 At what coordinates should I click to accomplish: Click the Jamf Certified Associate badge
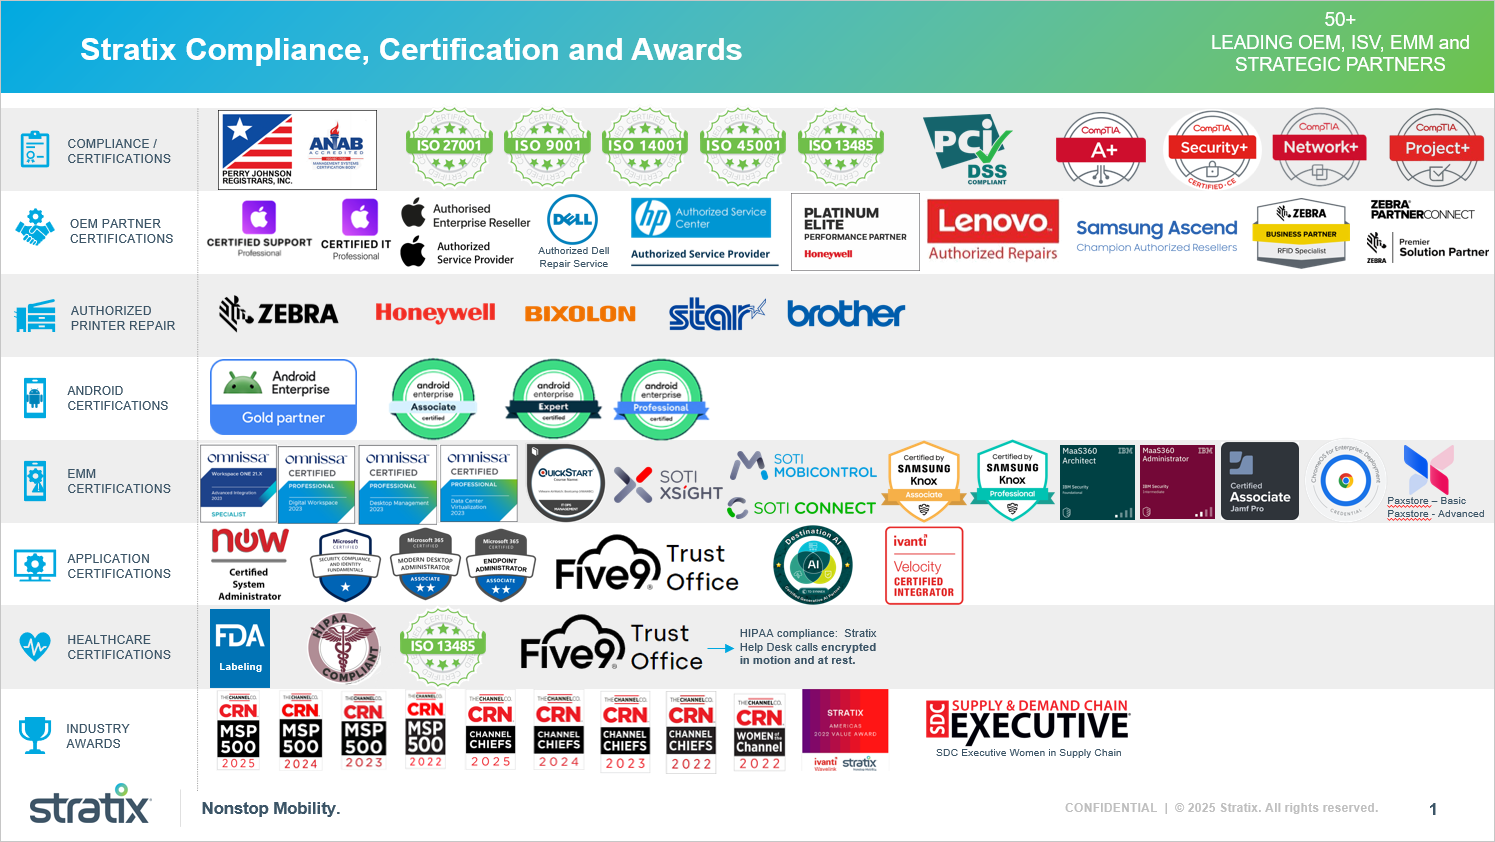point(1260,481)
